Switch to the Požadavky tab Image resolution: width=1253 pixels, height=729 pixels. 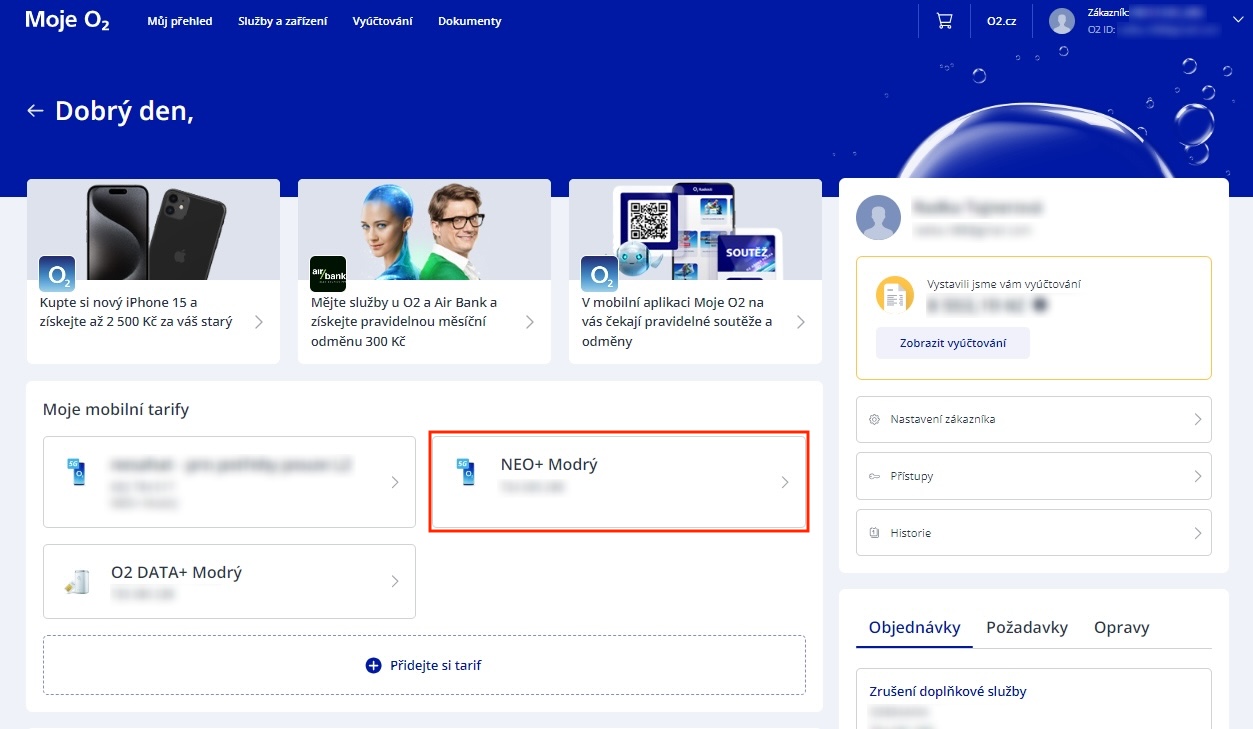tap(1027, 627)
